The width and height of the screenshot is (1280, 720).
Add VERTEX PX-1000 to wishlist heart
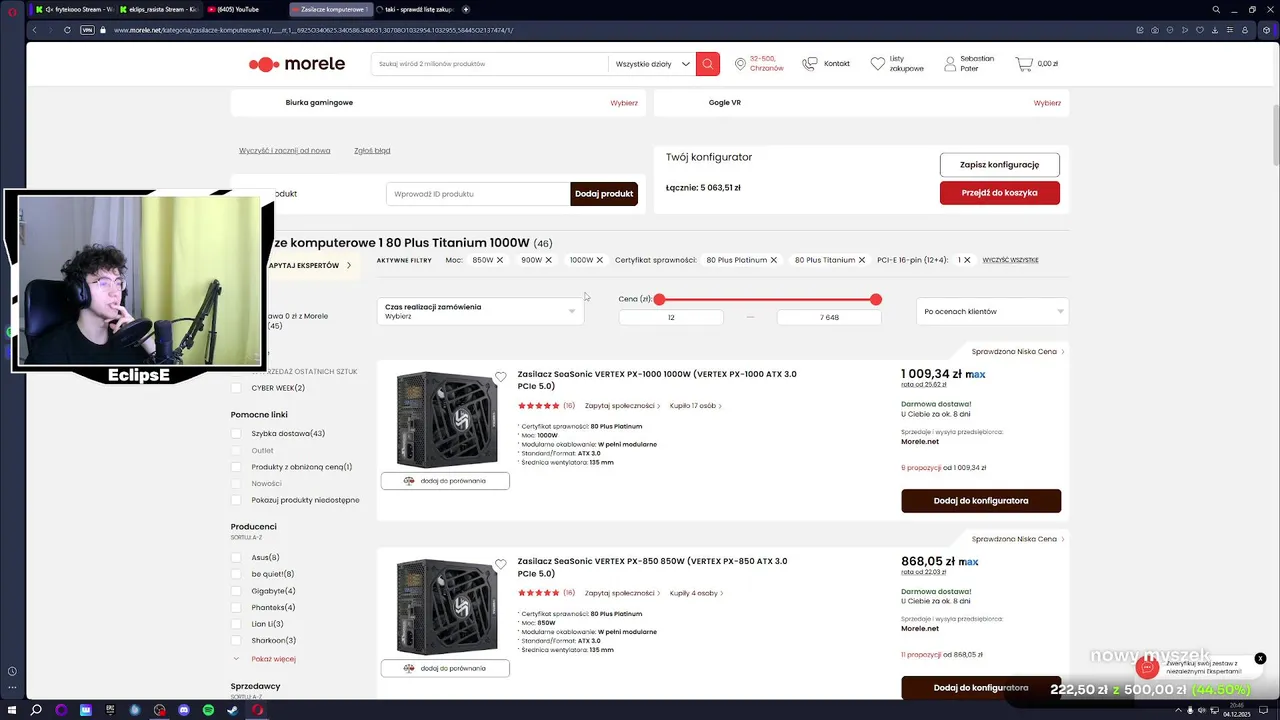pyautogui.click(x=500, y=377)
